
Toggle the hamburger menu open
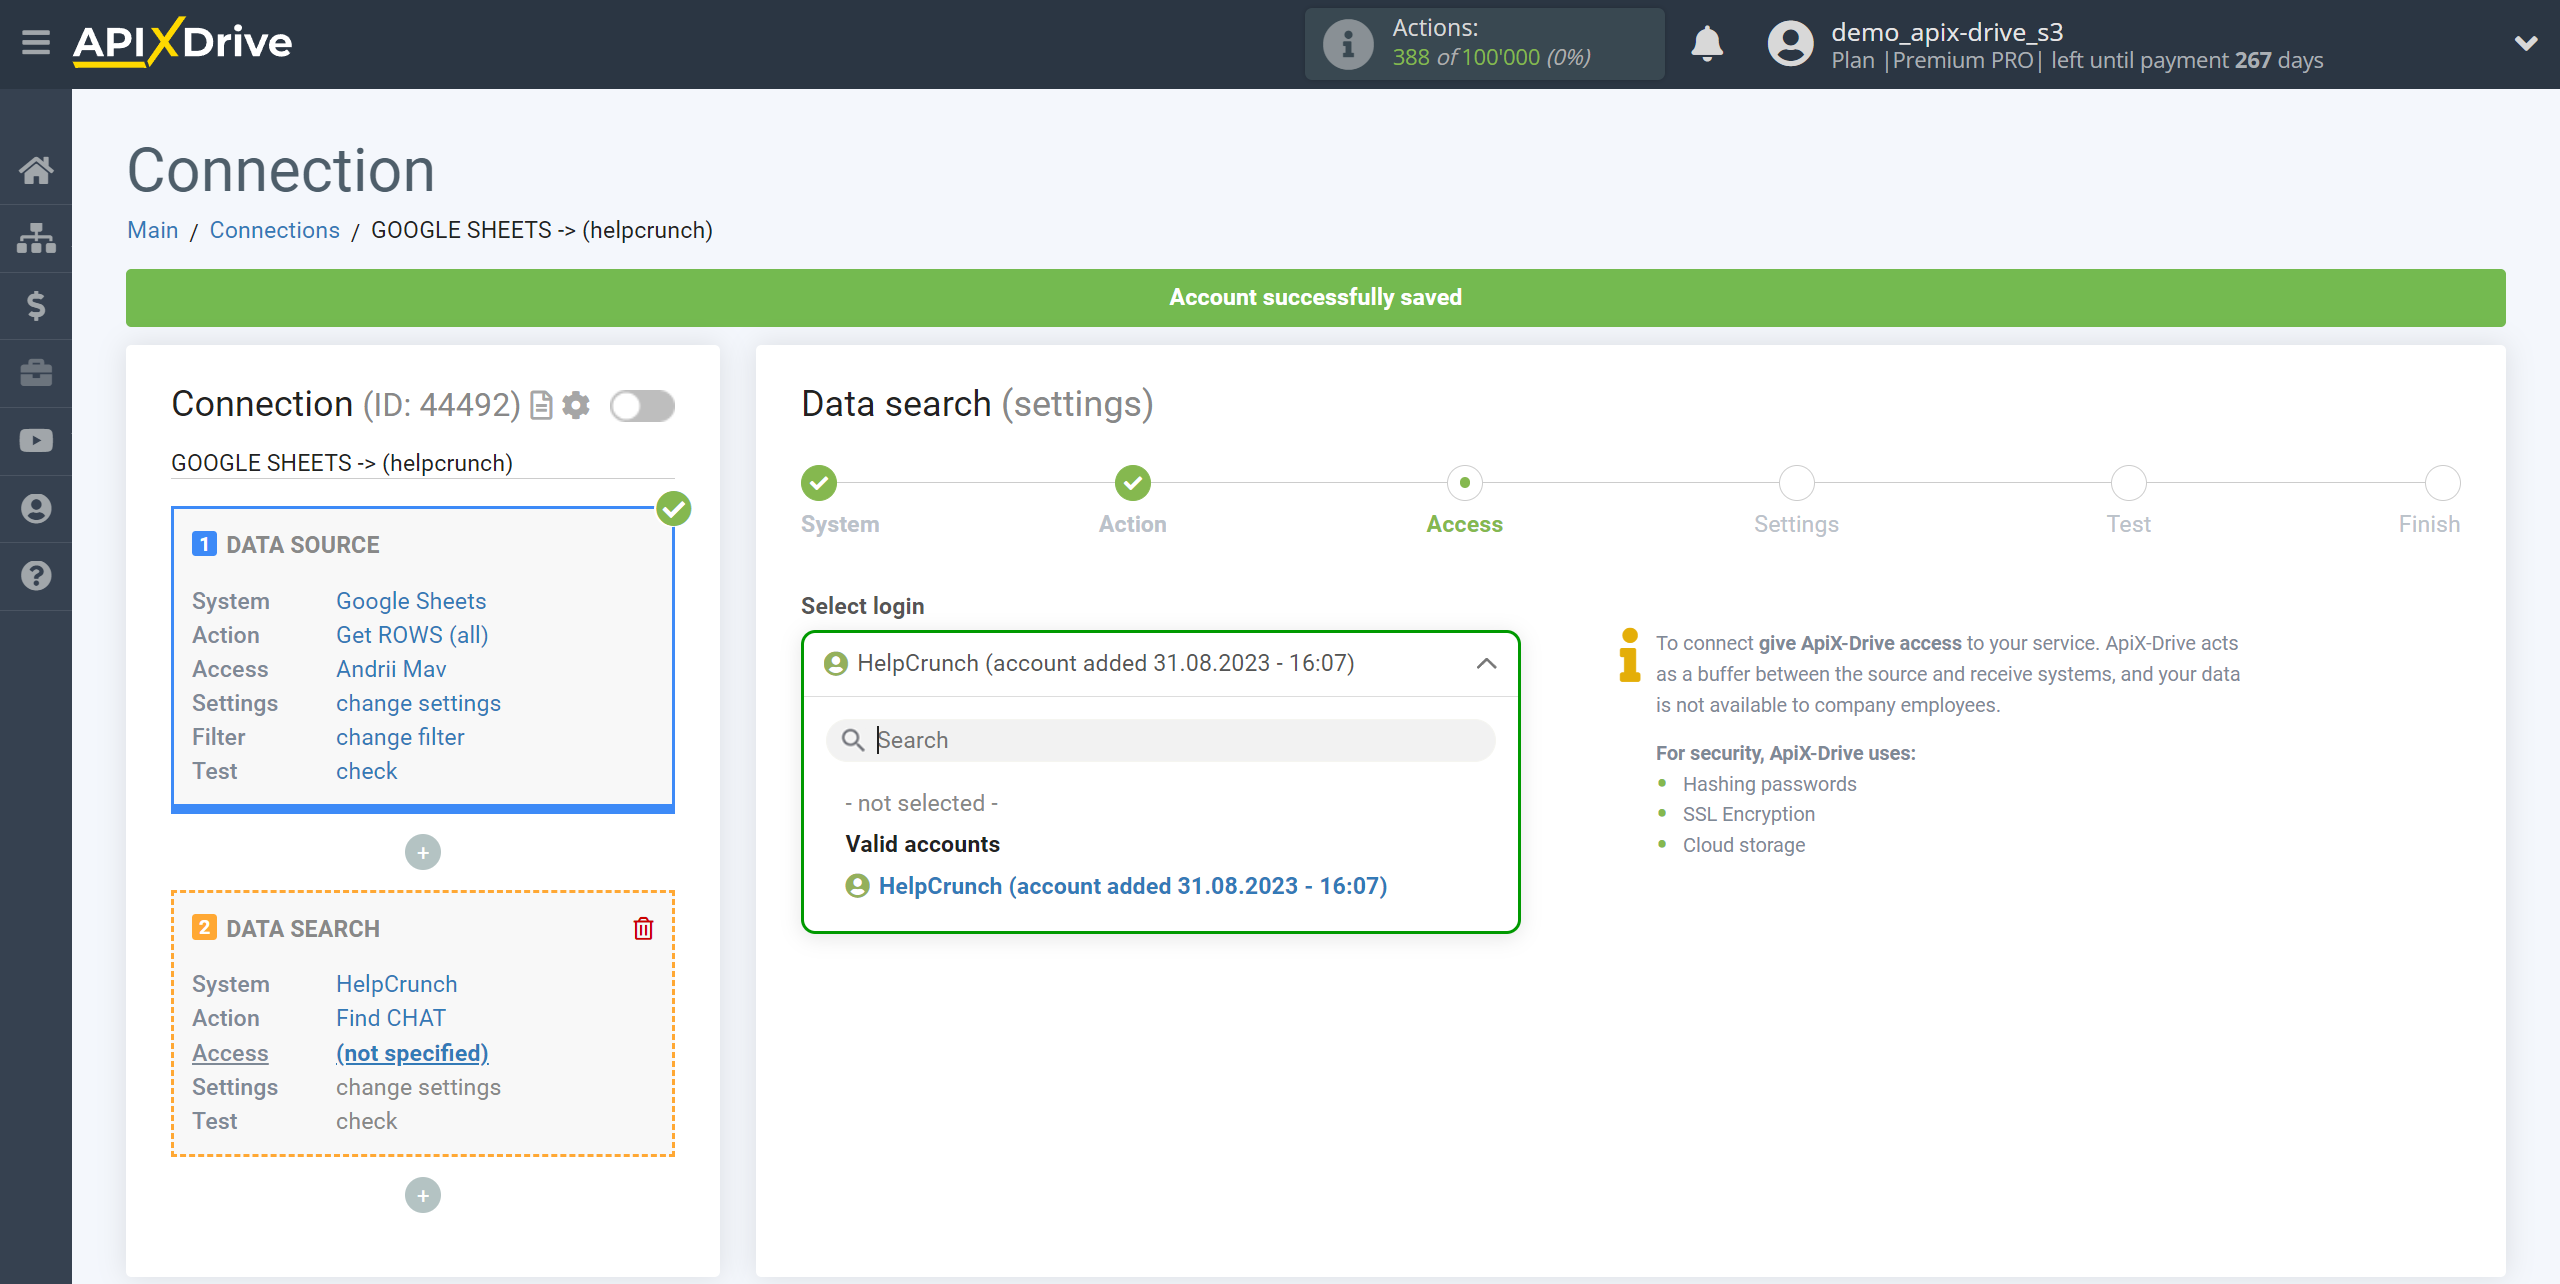pyautogui.click(x=34, y=43)
